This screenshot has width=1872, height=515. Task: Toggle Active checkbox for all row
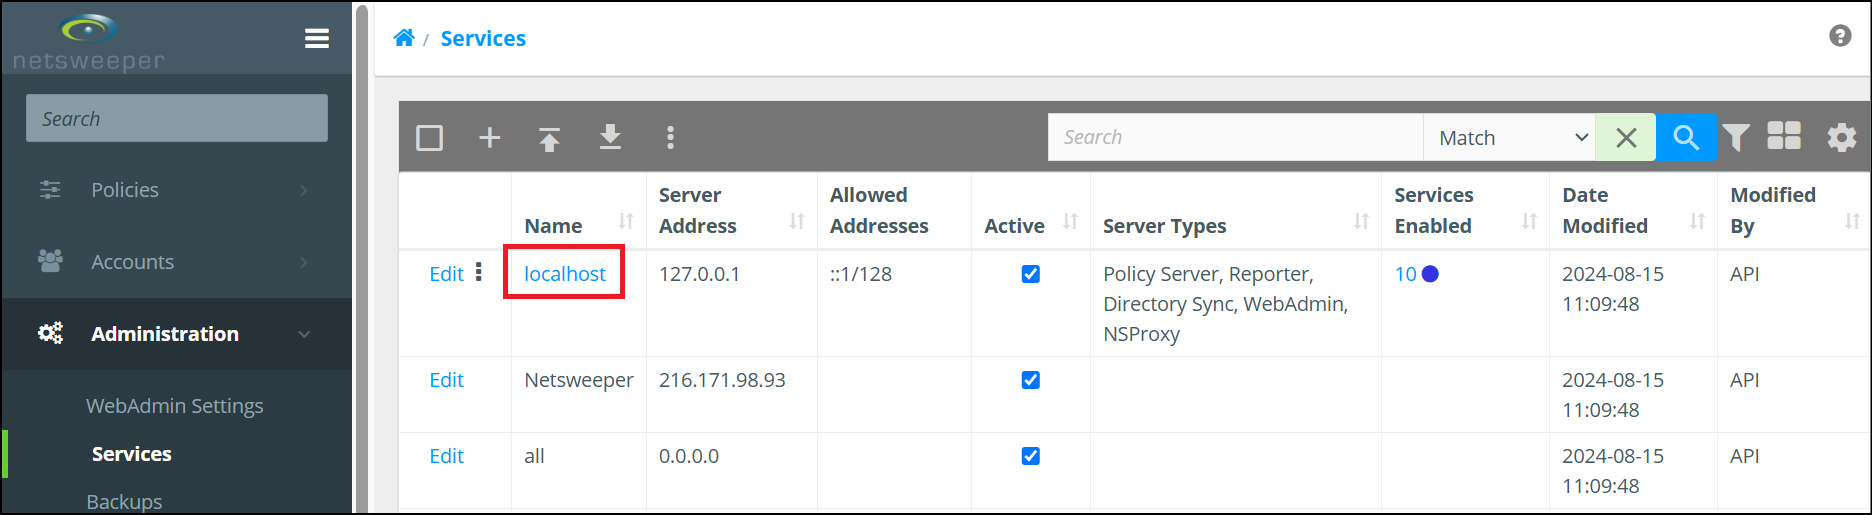[x=1031, y=456]
